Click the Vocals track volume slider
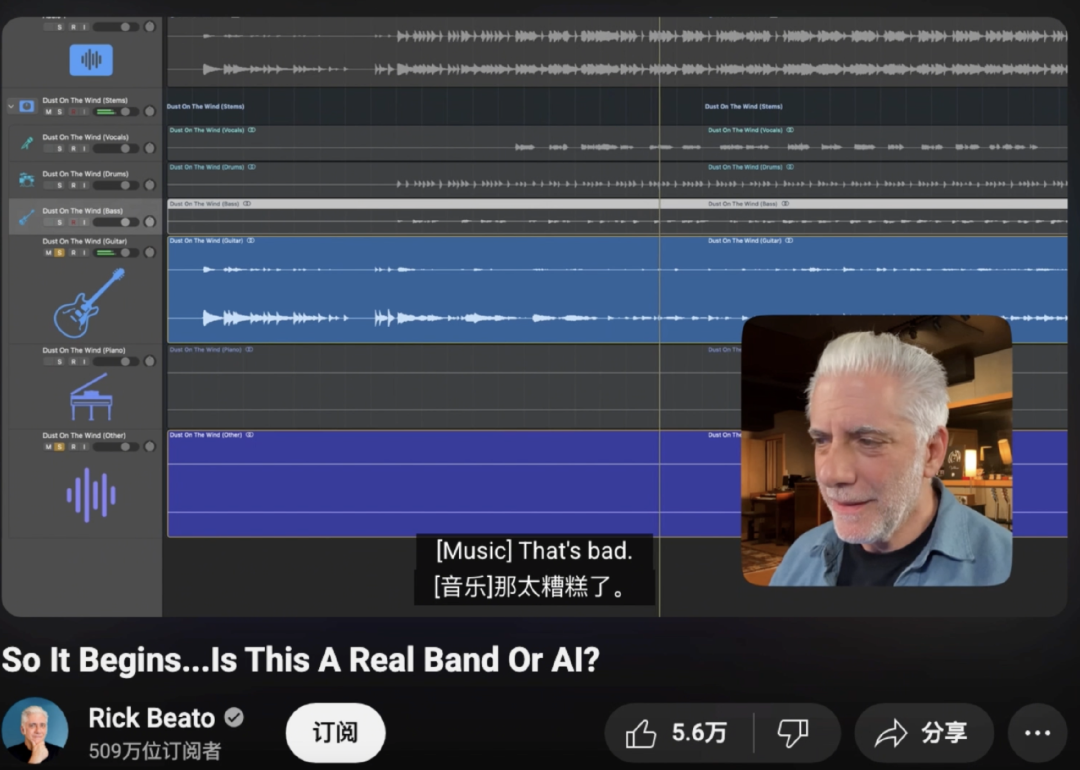This screenshot has width=1080, height=770. [116, 149]
